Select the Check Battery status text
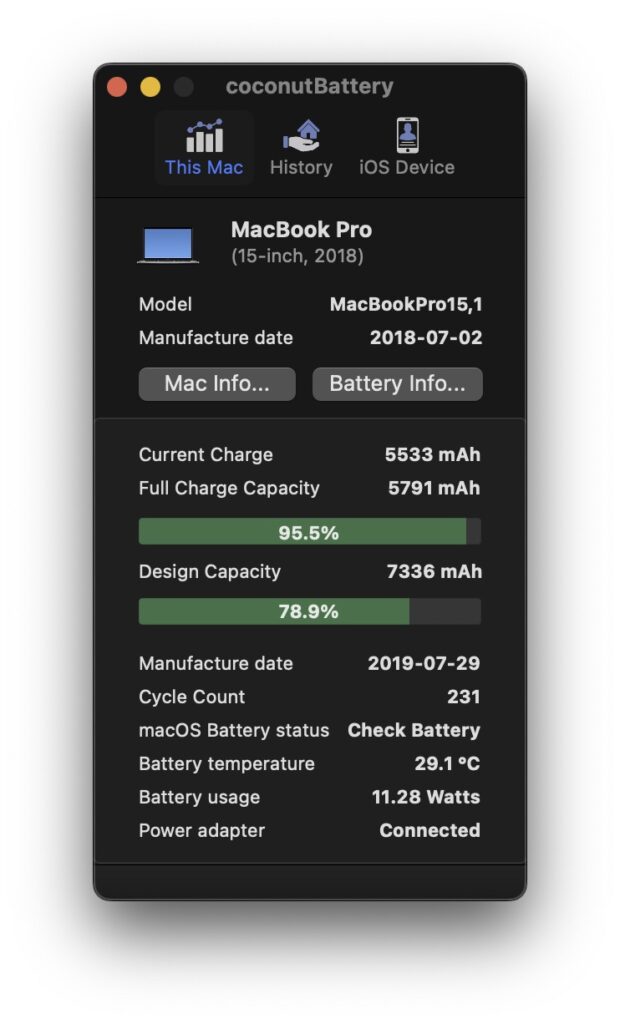The height and width of the screenshot is (1024, 620). point(413,730)
